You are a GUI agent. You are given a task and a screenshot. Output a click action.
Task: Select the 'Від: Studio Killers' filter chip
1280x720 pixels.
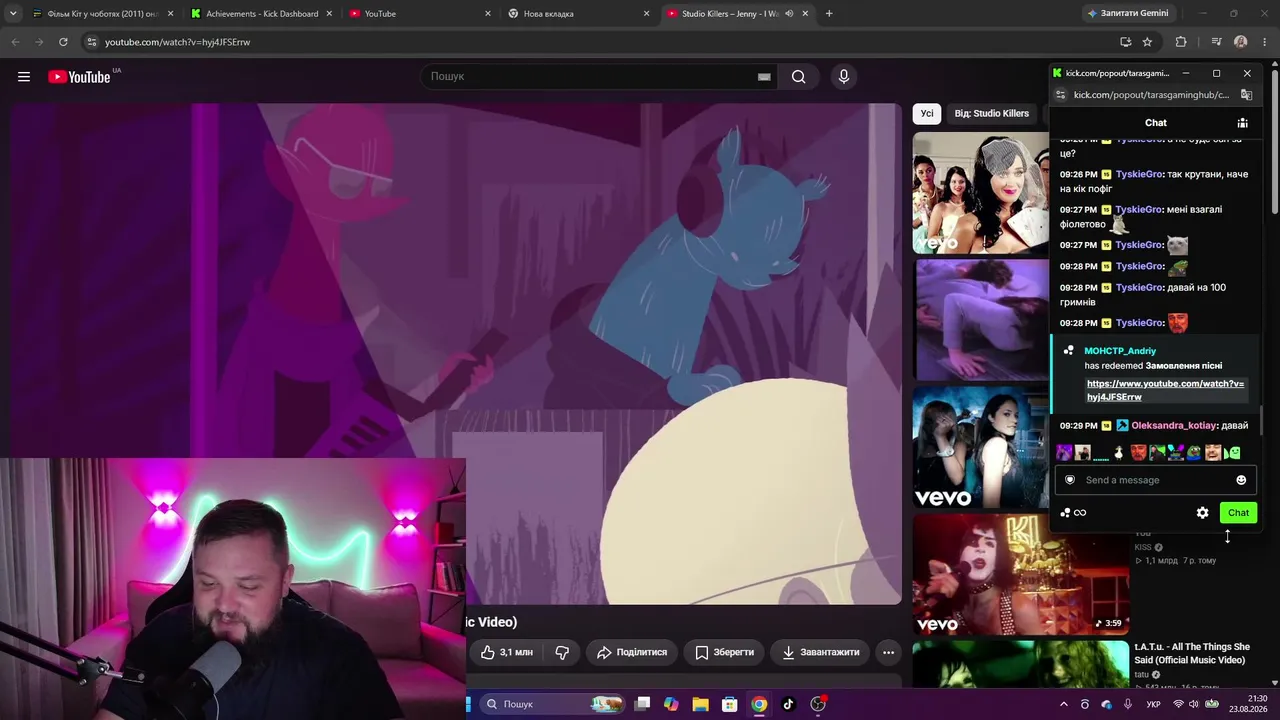coord(991,114)
